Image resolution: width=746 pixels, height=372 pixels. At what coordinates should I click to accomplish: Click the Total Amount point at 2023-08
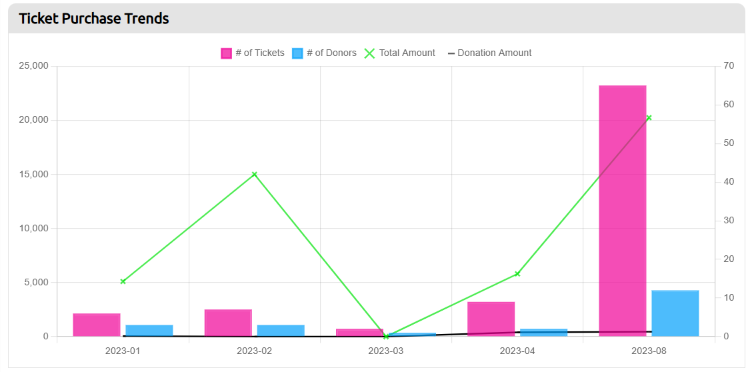coord(649,117)
